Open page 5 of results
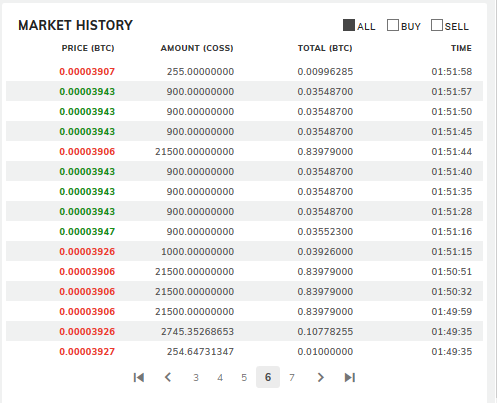The width and height of the screenshot is (497, 403). click(x=244, y=377)
